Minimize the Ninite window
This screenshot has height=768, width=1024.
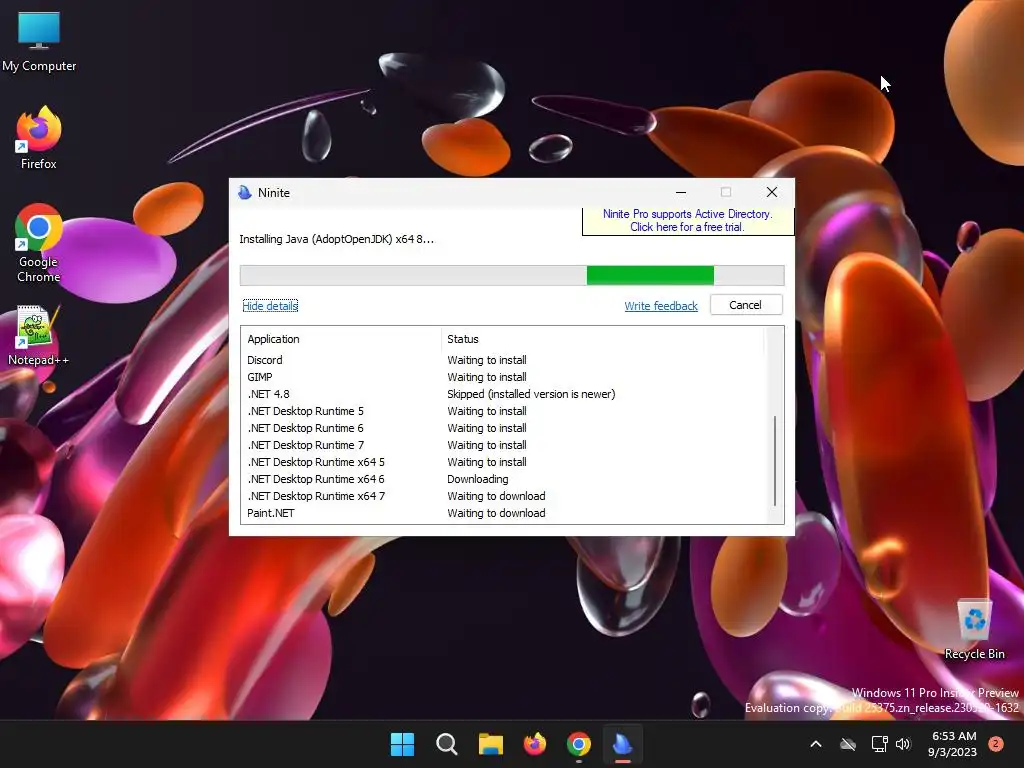(680, 192)
